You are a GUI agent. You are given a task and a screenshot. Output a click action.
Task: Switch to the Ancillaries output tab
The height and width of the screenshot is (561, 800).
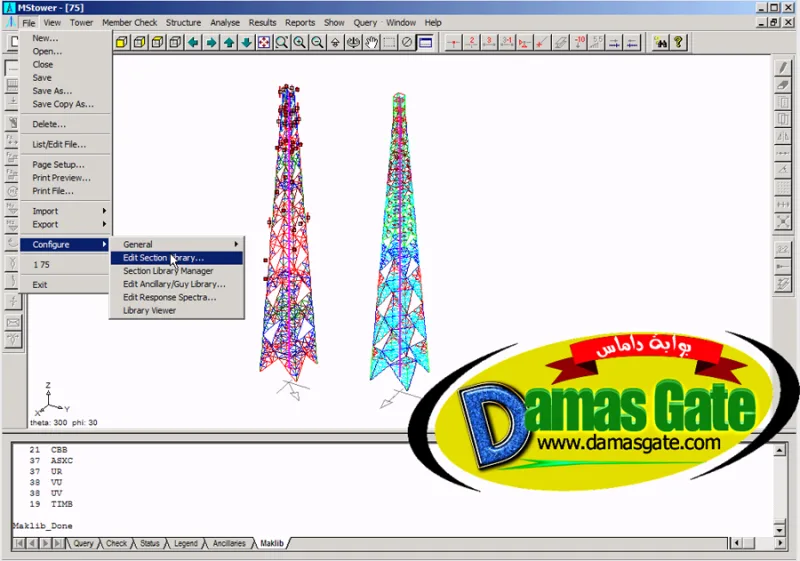coord(229,543)
